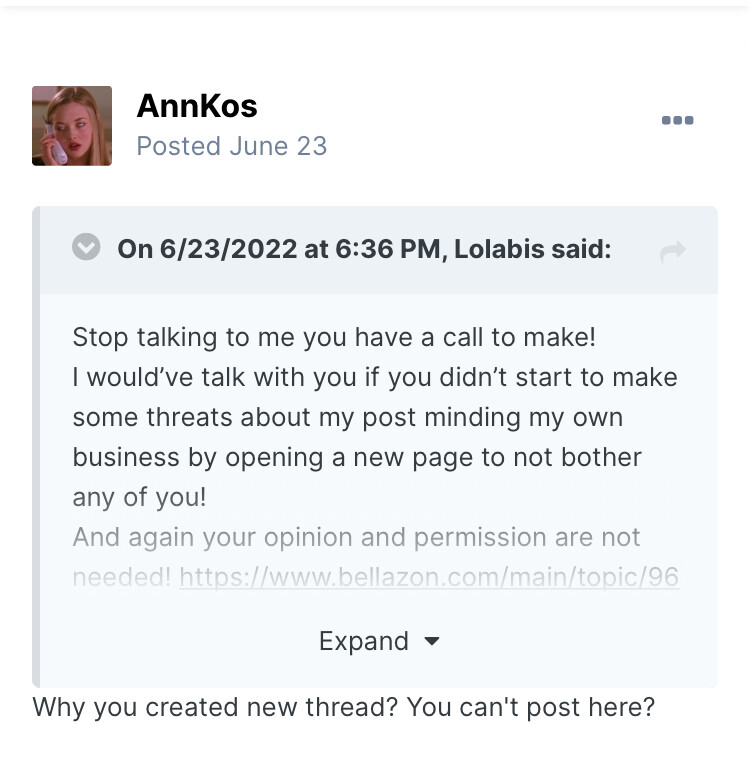Viewport: 750px width, 784px height.
Task: Expand the quoted Lolabis message
Action: click(x=378, y=641)
